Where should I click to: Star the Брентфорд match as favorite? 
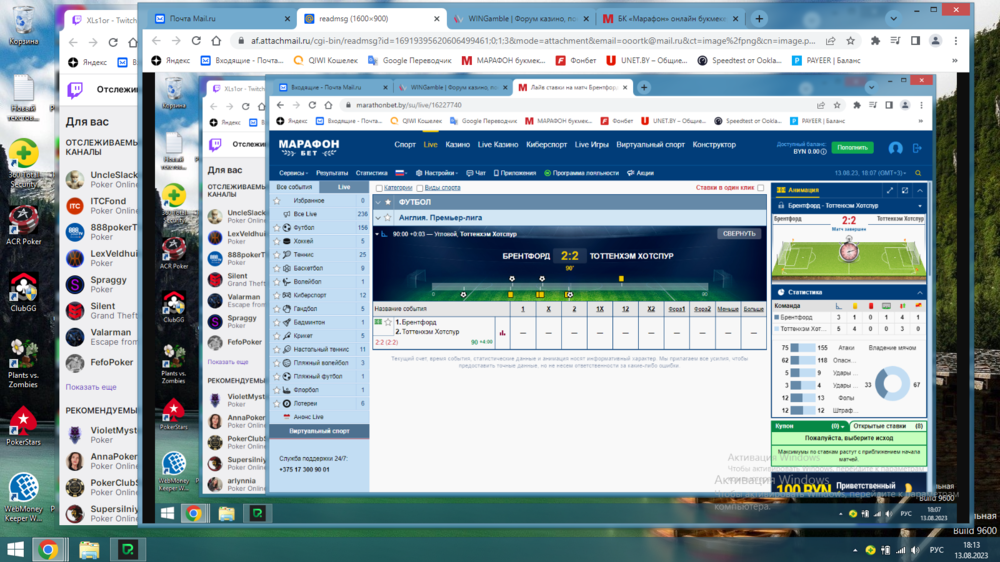point(388,323)
